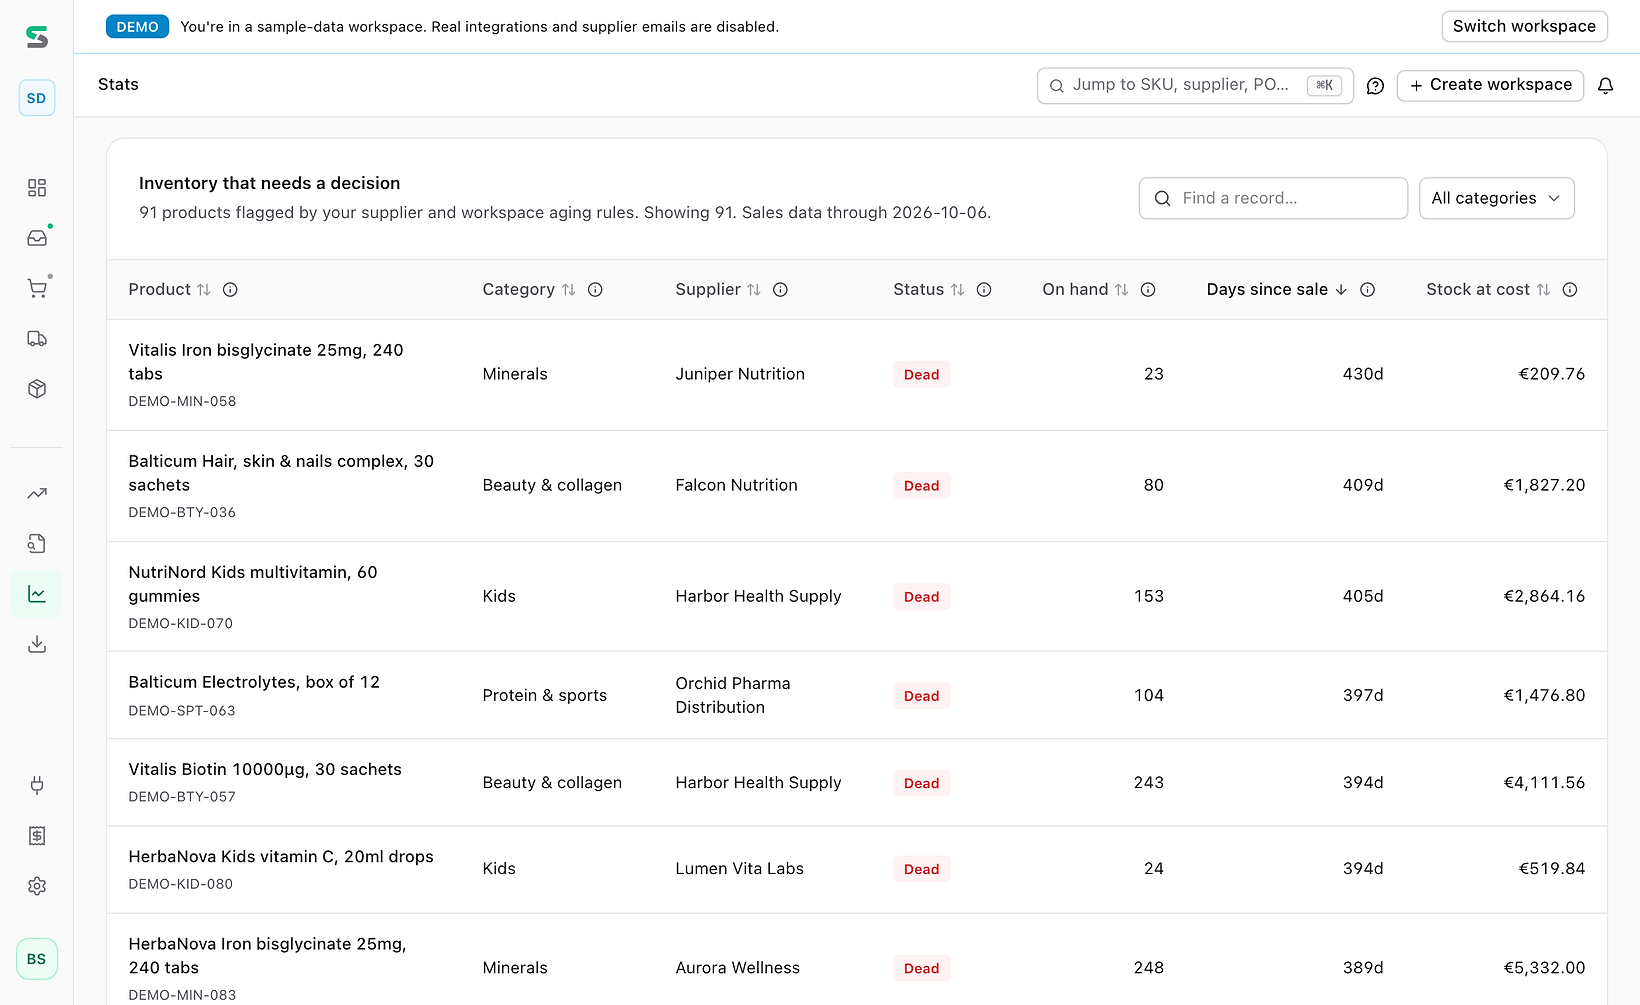The image size is (1640, 1005).
Task: Open the notifications bell
Action: [x=1606, y=86]
